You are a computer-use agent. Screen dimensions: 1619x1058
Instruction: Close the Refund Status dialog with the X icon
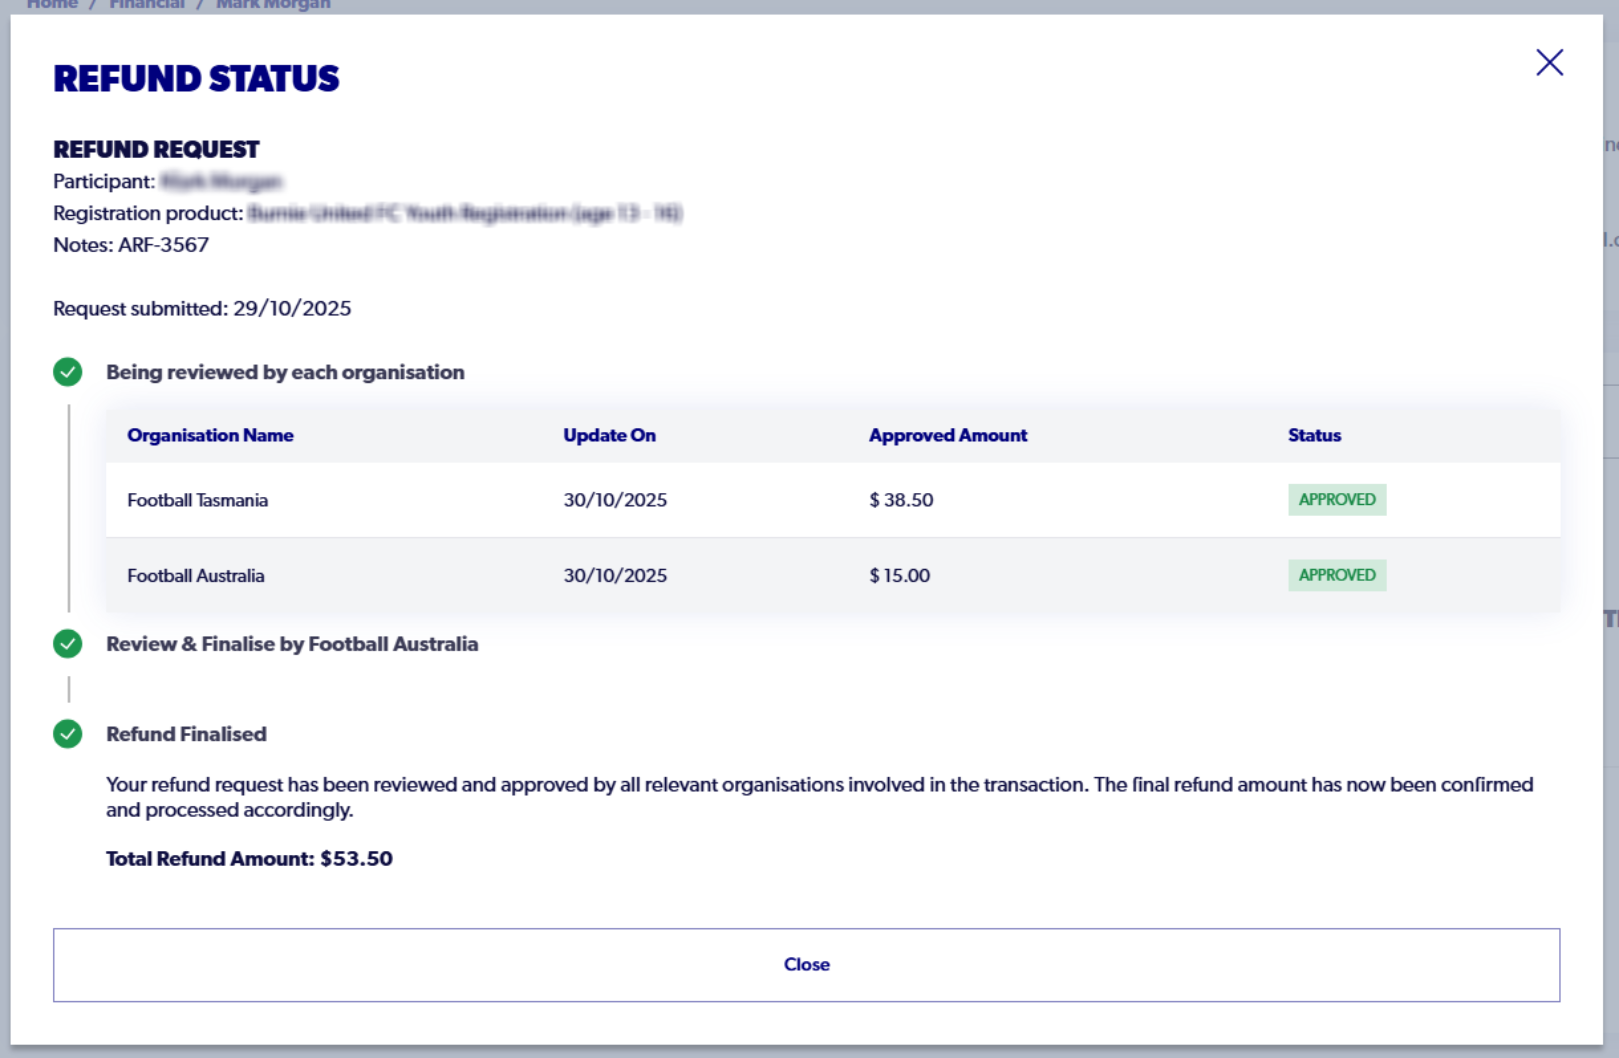coord(1549,62)
